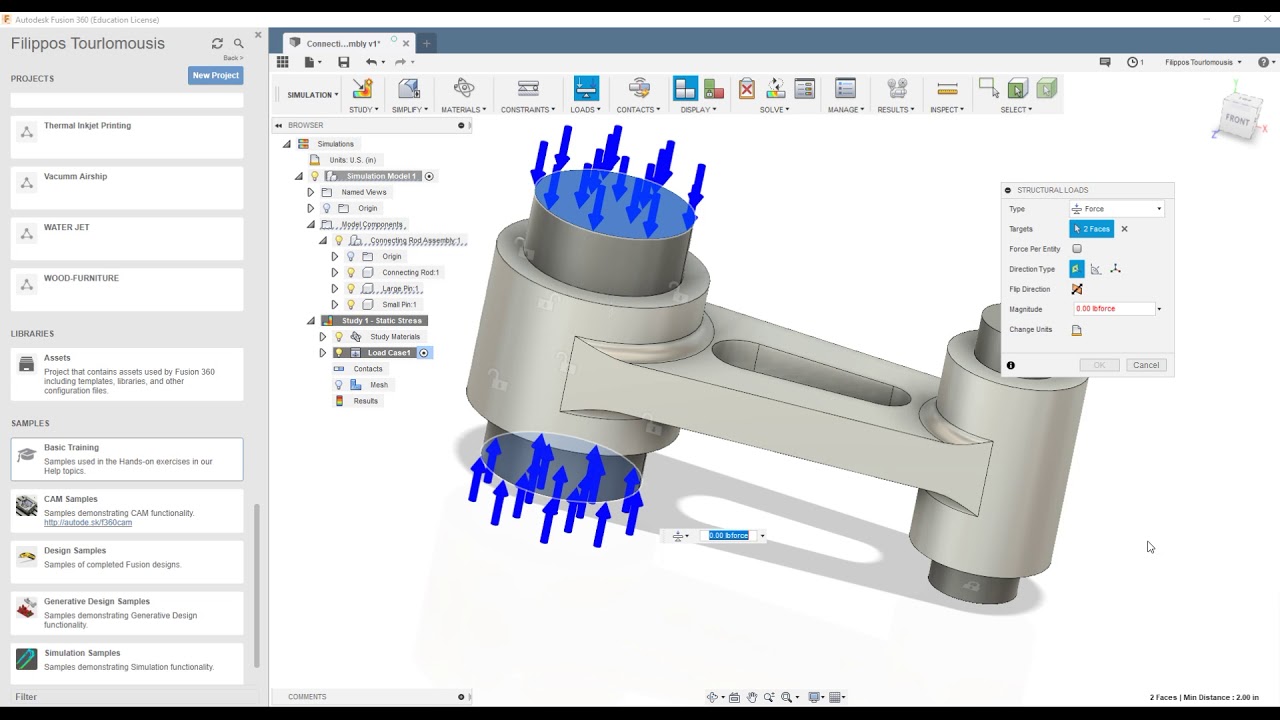
Task: Open the Magnitude dropdown arrow
Action: point(1159,309)
